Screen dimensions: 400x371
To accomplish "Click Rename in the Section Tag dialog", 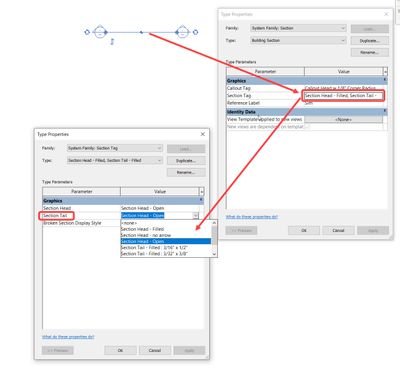I will 186,172.
